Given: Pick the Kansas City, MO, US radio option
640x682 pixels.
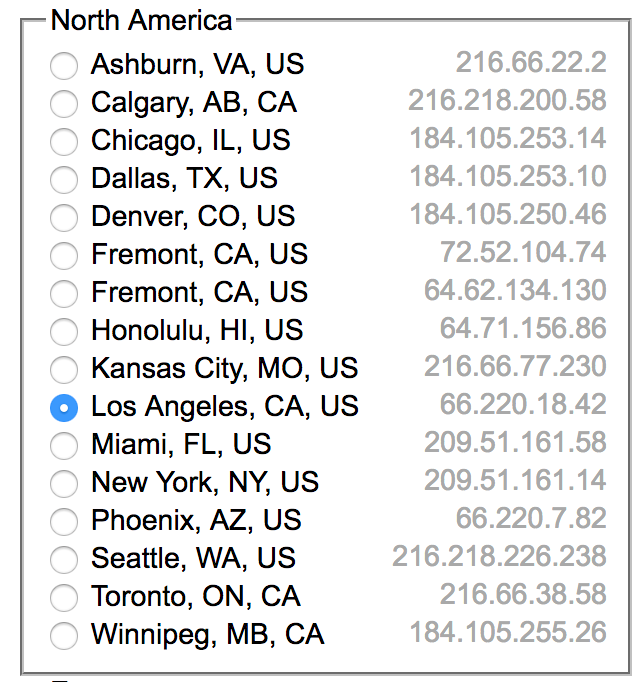Looking at the screenshot, I should click(x=64, y=370).
